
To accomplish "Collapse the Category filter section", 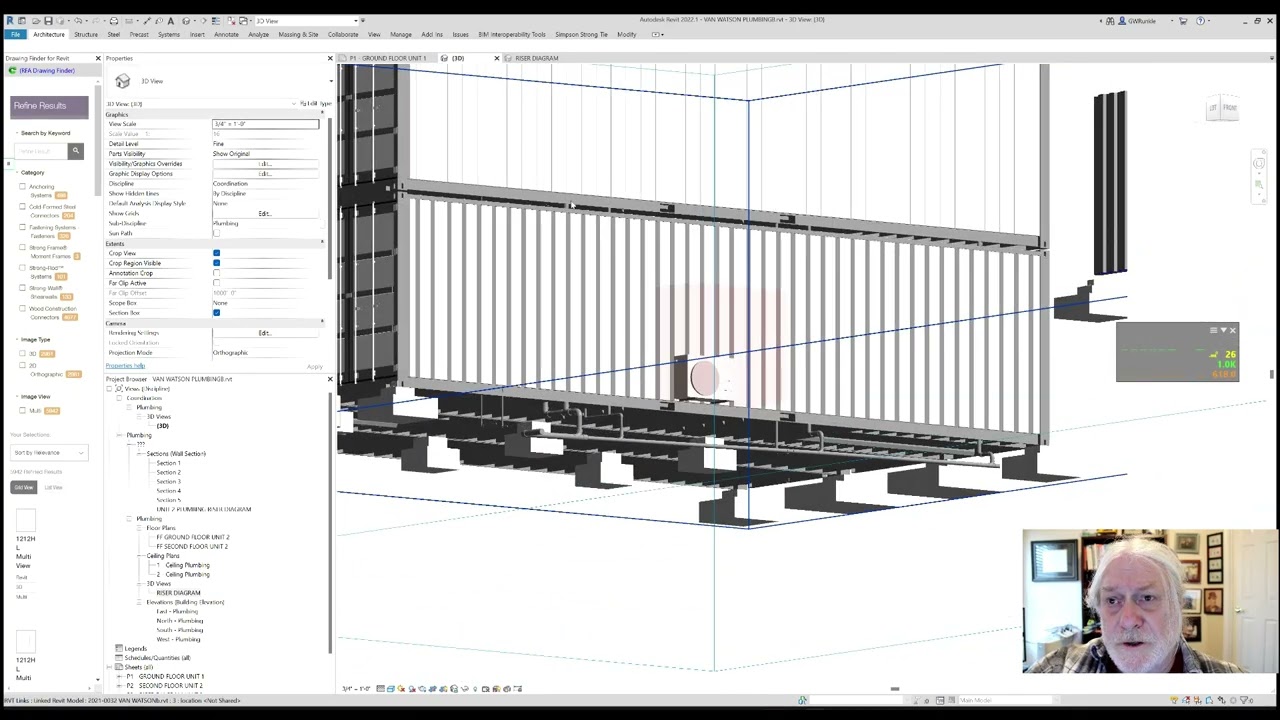I will (15, 172).
